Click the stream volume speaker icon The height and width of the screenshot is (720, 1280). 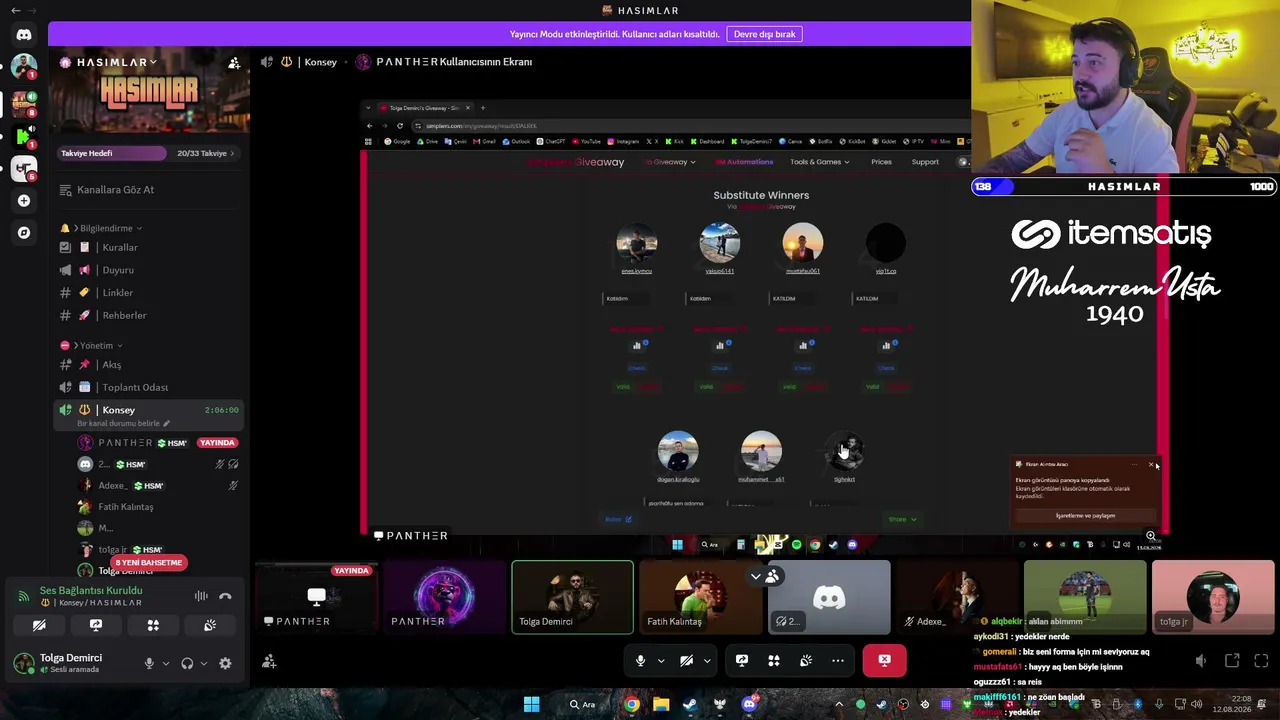[x=1201, y=661]
